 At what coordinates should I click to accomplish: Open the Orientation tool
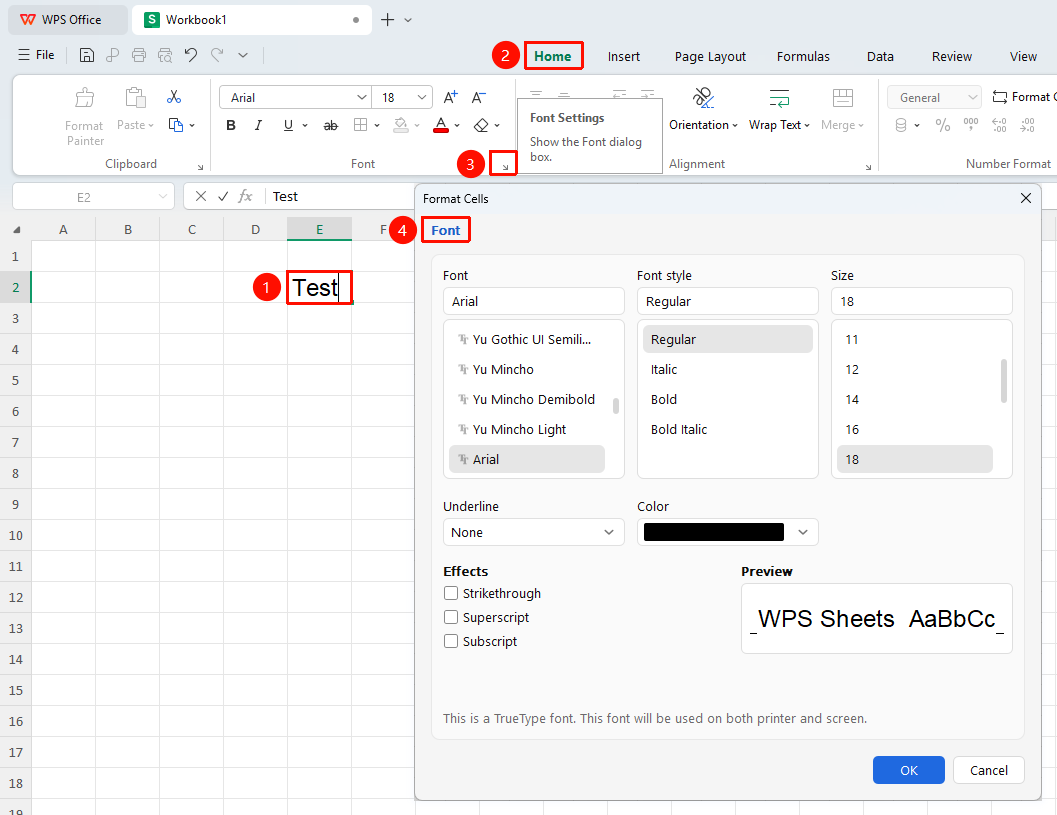703,109
